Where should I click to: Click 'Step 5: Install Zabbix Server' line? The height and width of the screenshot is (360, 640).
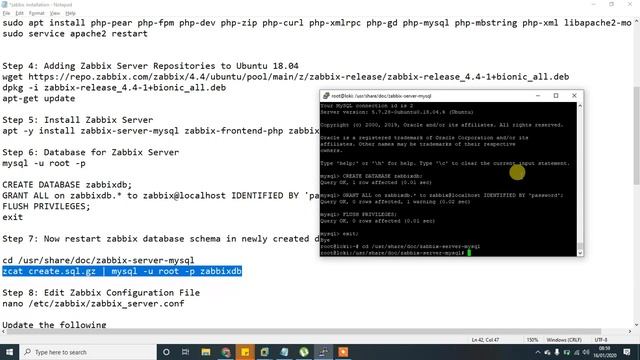click(x=78, y=120)
